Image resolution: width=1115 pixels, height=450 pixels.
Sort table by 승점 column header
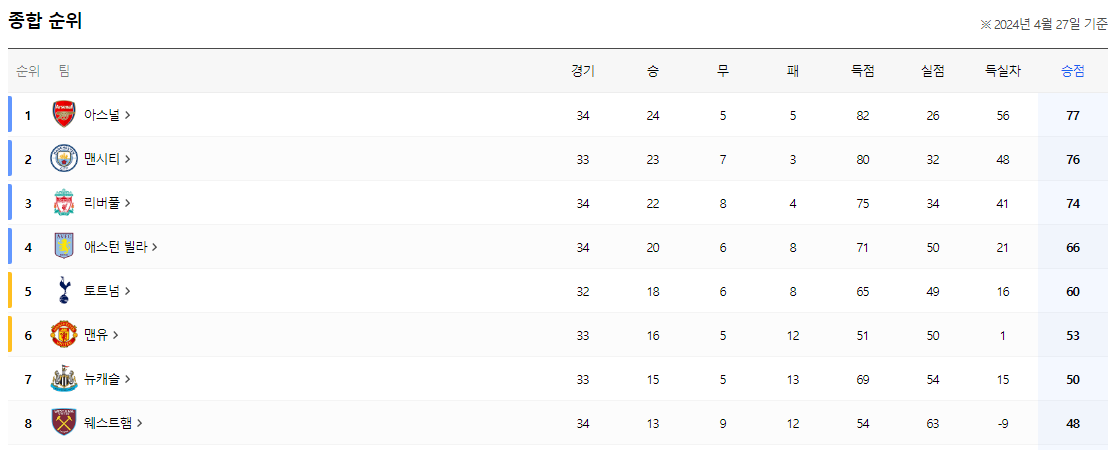1073,71
